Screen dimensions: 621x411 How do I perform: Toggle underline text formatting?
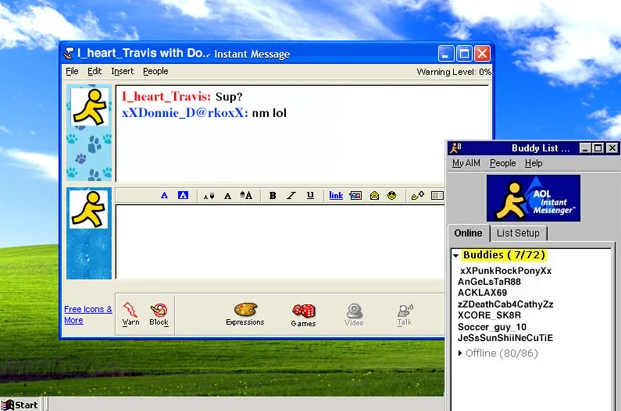(310, 196)
